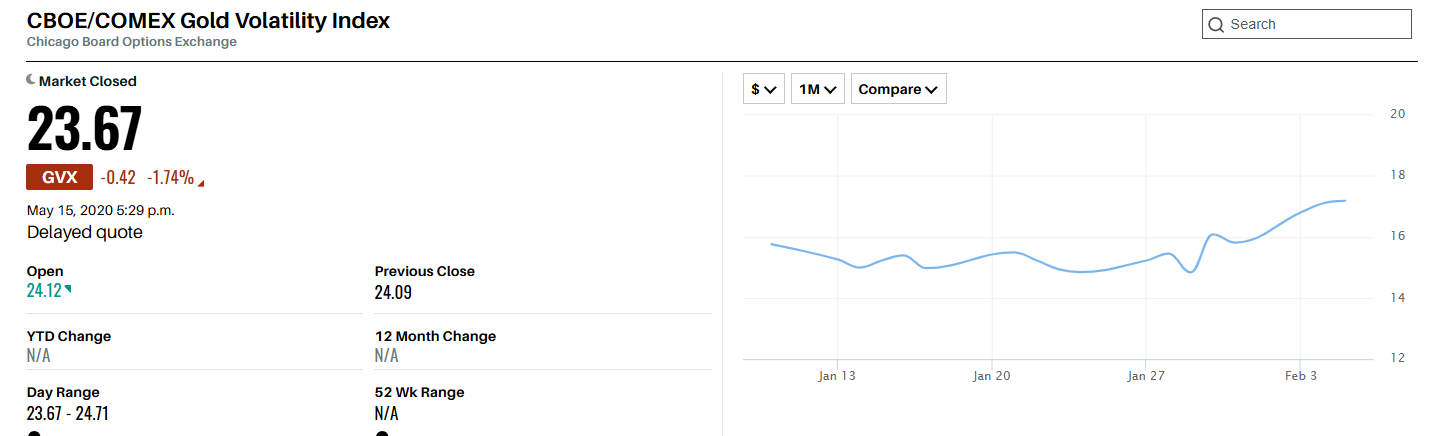This screenshot has height=436, width=1441.
Task: Click the Market Closed moon icon
Action: click(x=31, y=80)
